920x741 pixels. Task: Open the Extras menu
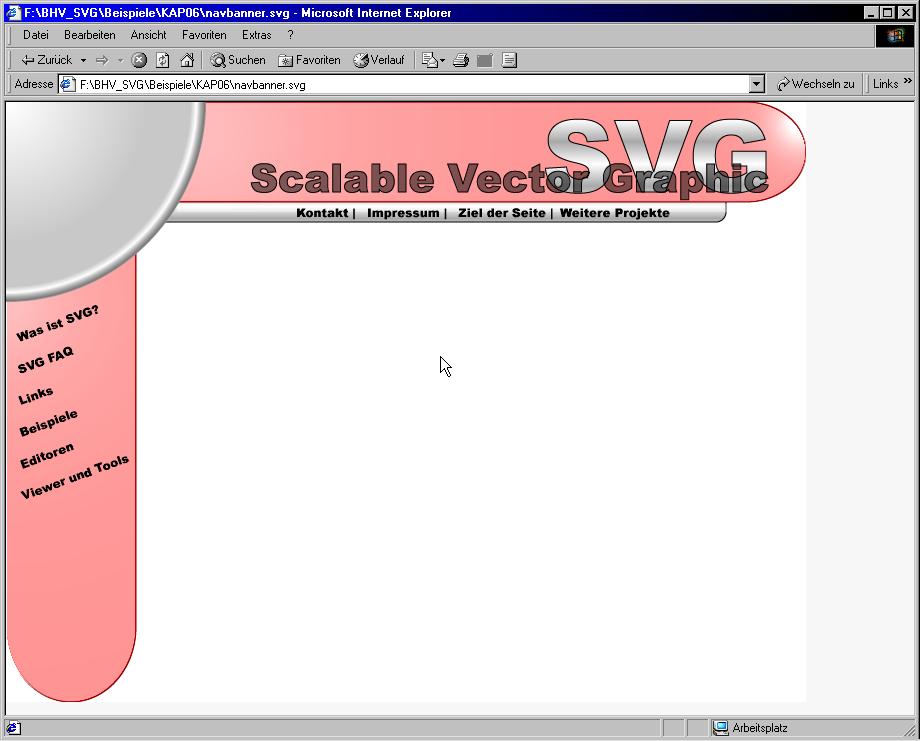(257, 35)
